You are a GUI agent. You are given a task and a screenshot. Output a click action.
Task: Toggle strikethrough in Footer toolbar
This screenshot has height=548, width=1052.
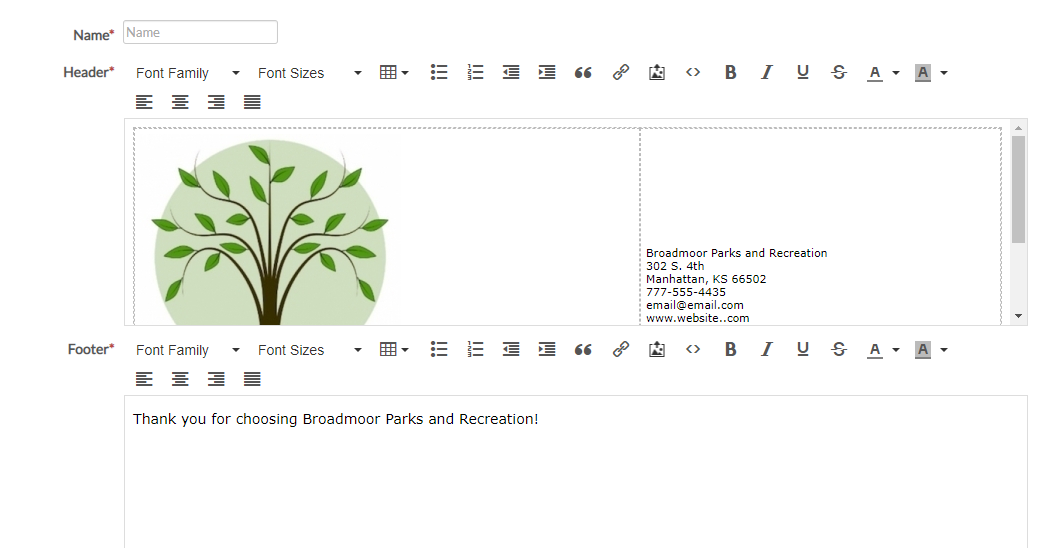point(839,349)
